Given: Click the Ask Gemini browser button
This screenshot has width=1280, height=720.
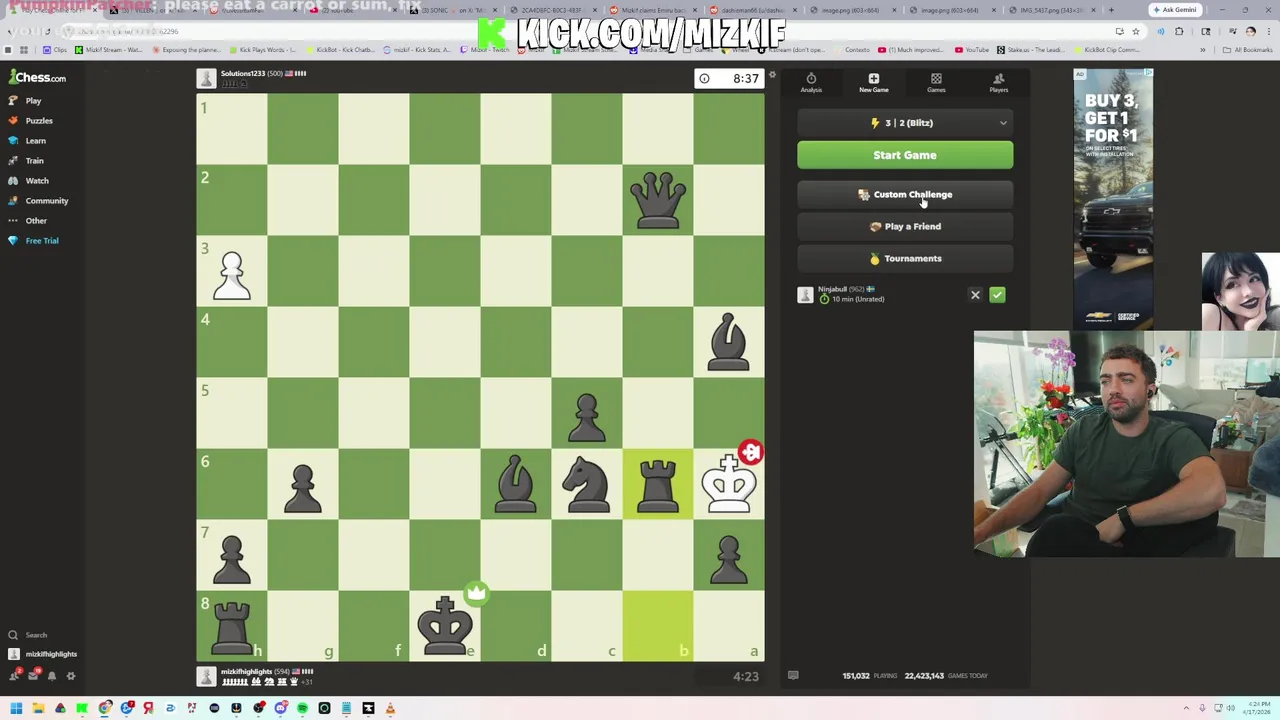Looking at the screenshot, I should click(1174, 10).
